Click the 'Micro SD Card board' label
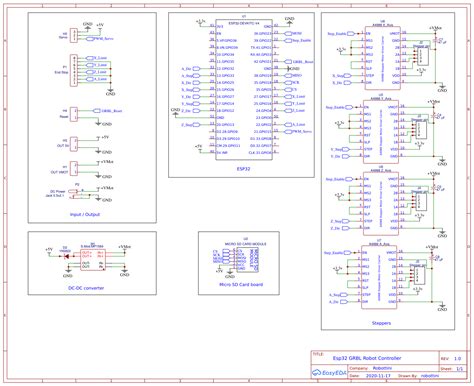This screenshot has height=386, width=474. (241, 285)
